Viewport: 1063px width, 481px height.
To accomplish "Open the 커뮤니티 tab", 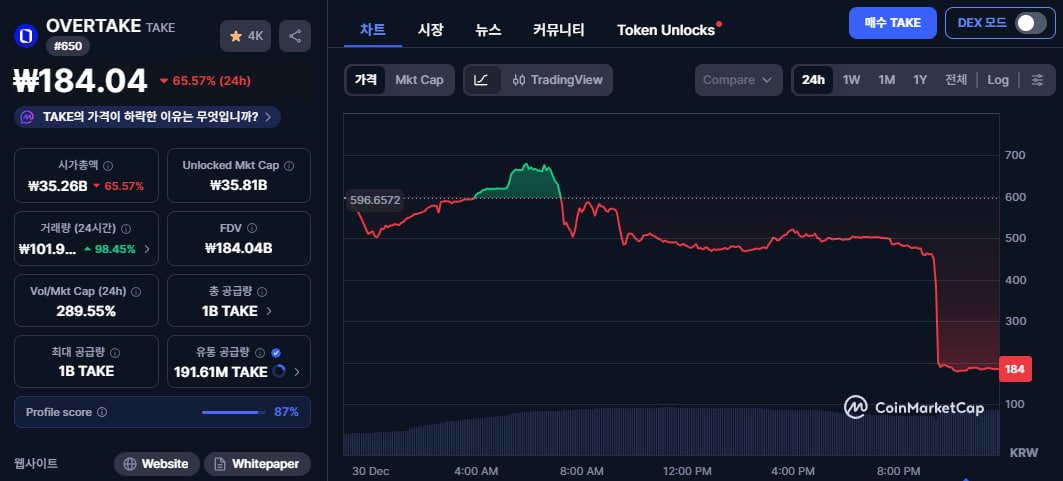I will 559,30.
